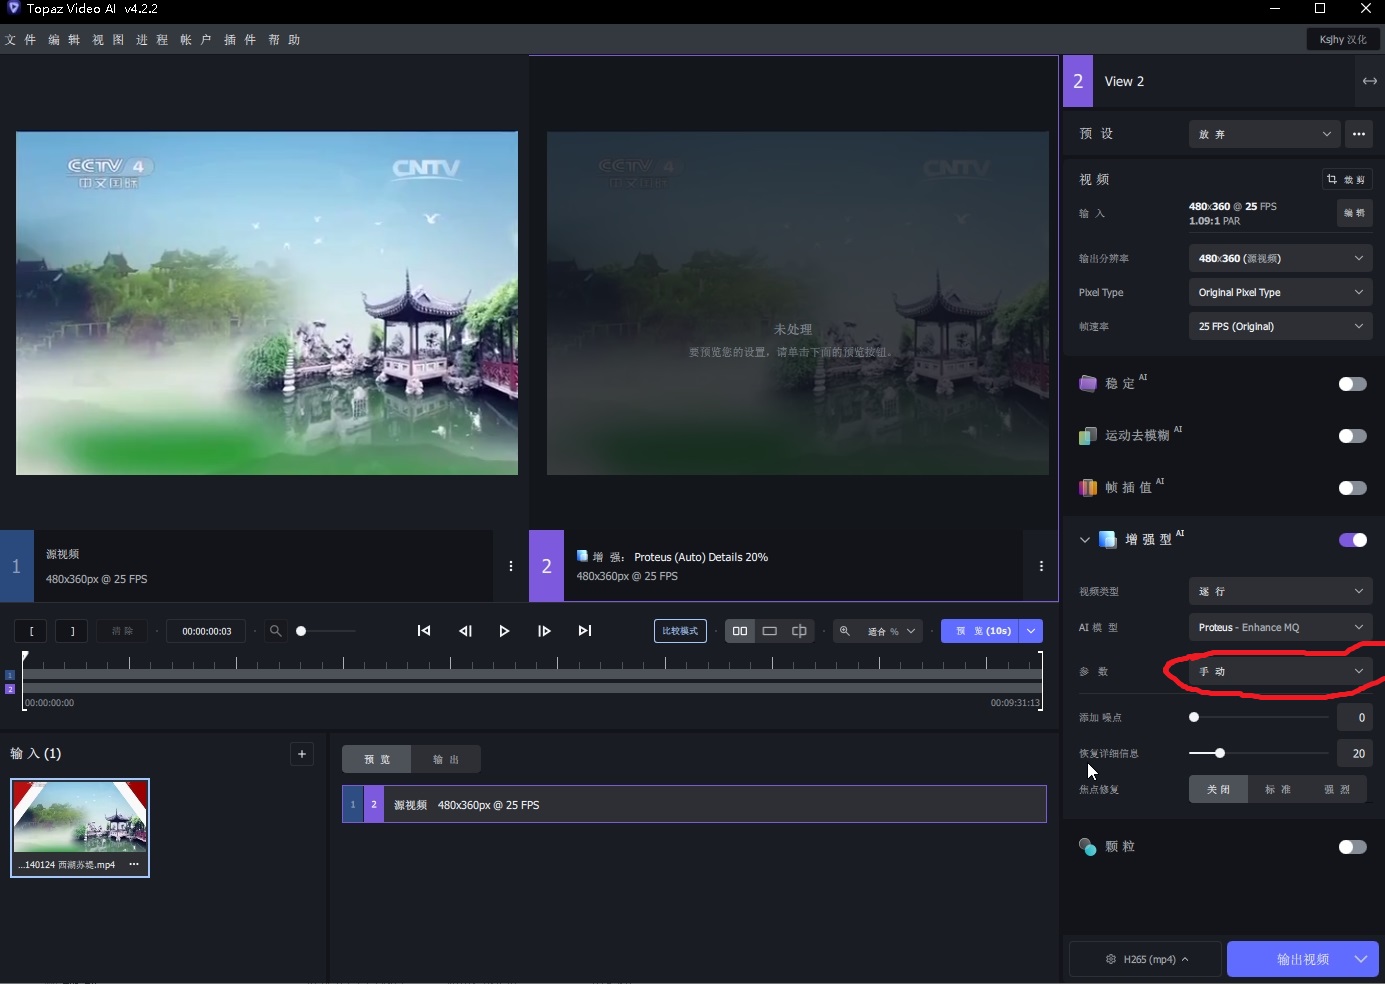Open the 视图 menu
The width and height of the screenshot is (1385, 984).
(108, 40)
